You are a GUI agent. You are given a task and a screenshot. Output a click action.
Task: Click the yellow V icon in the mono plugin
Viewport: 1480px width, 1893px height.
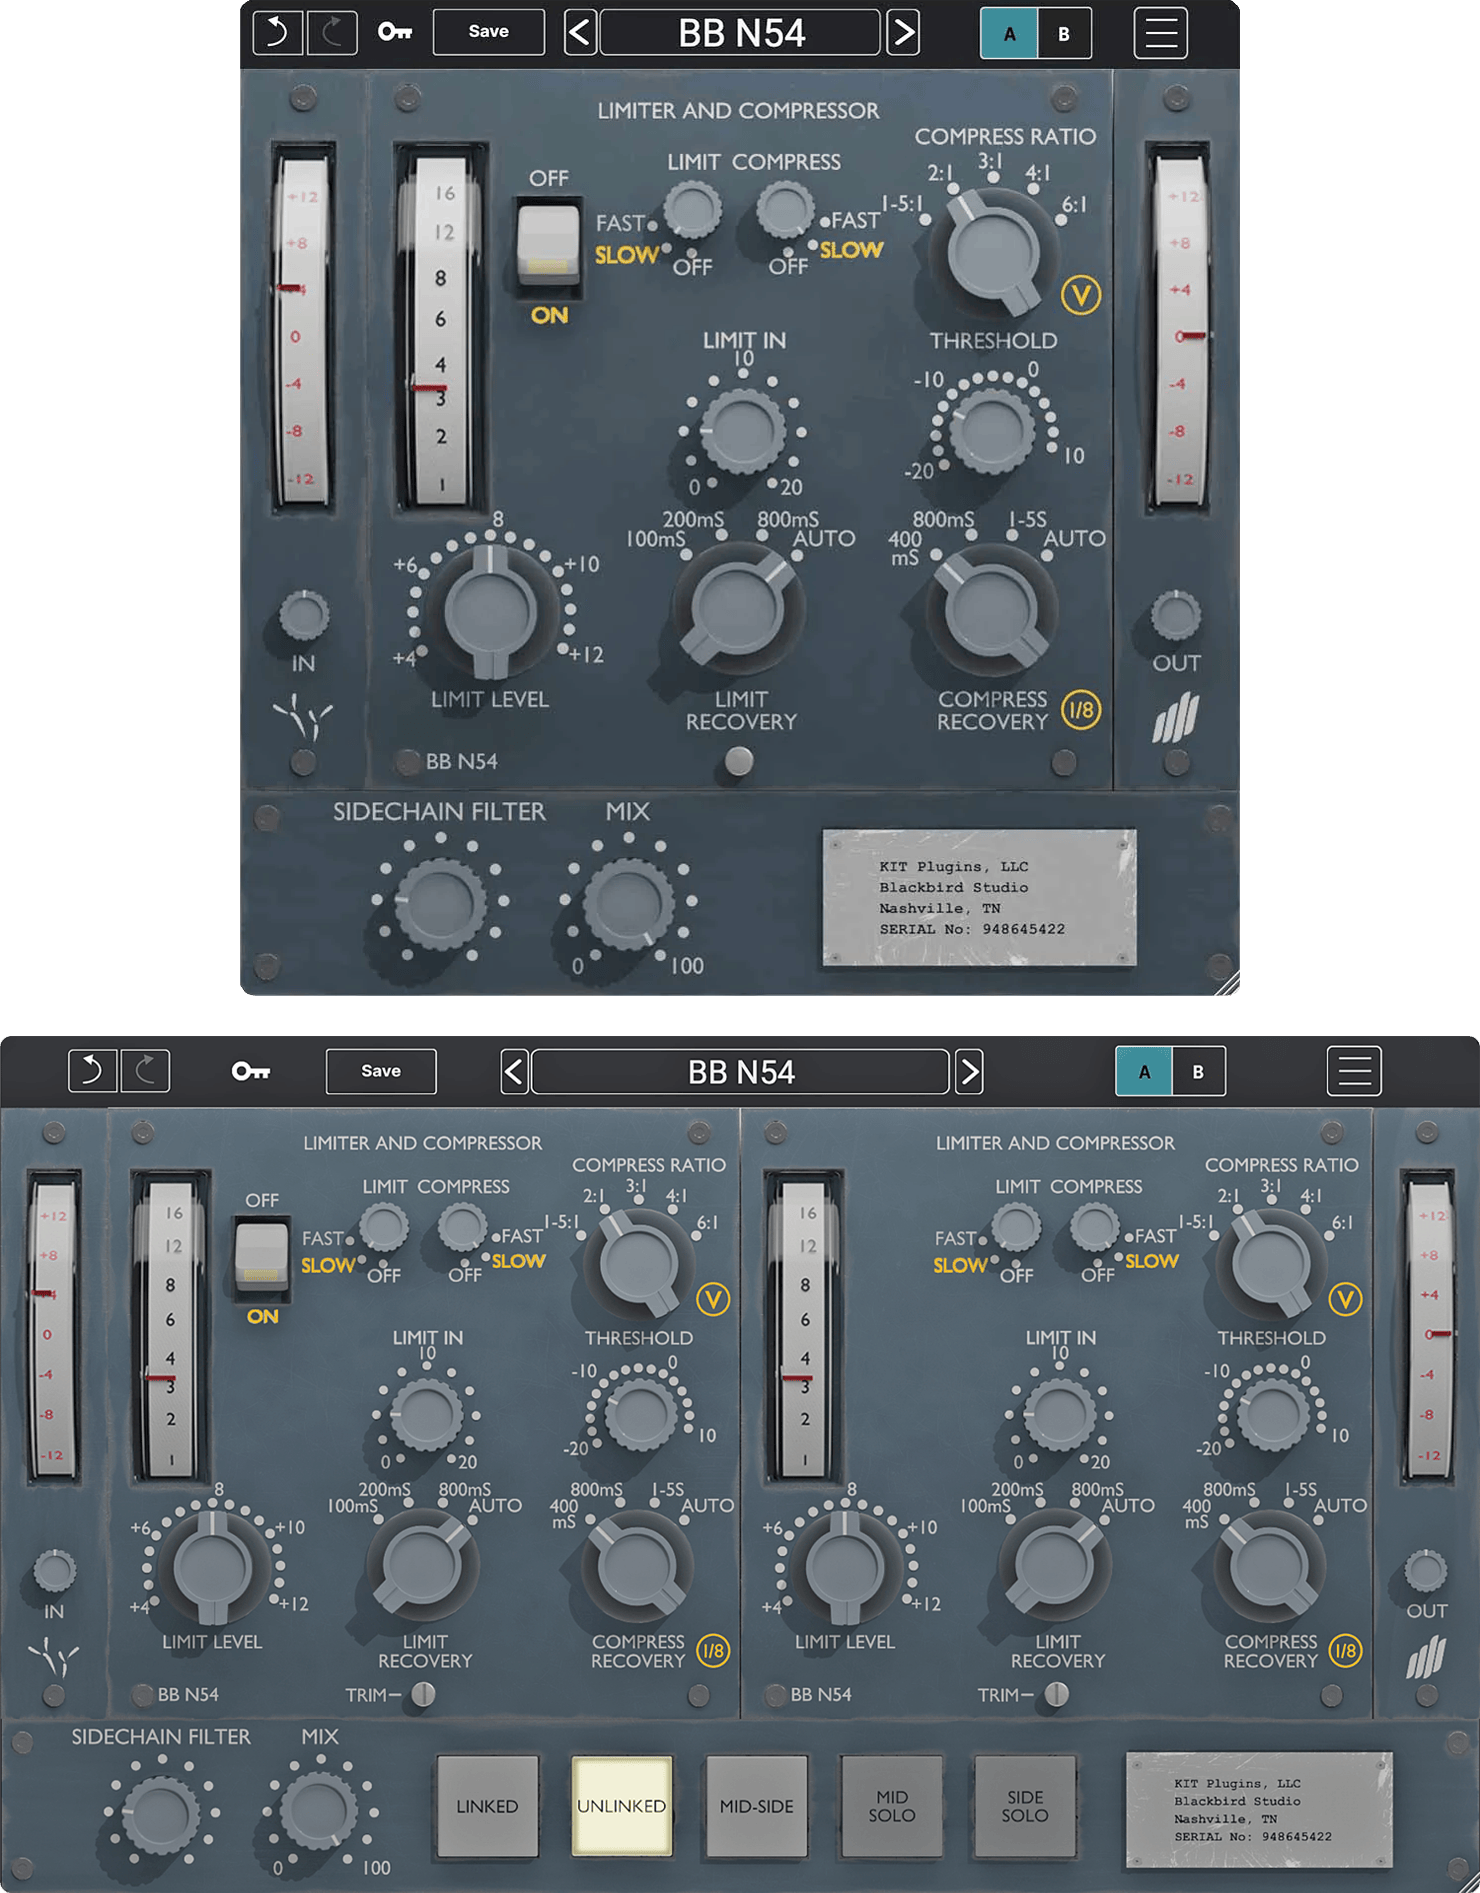pyautogui.click(x=1080, y=295)
